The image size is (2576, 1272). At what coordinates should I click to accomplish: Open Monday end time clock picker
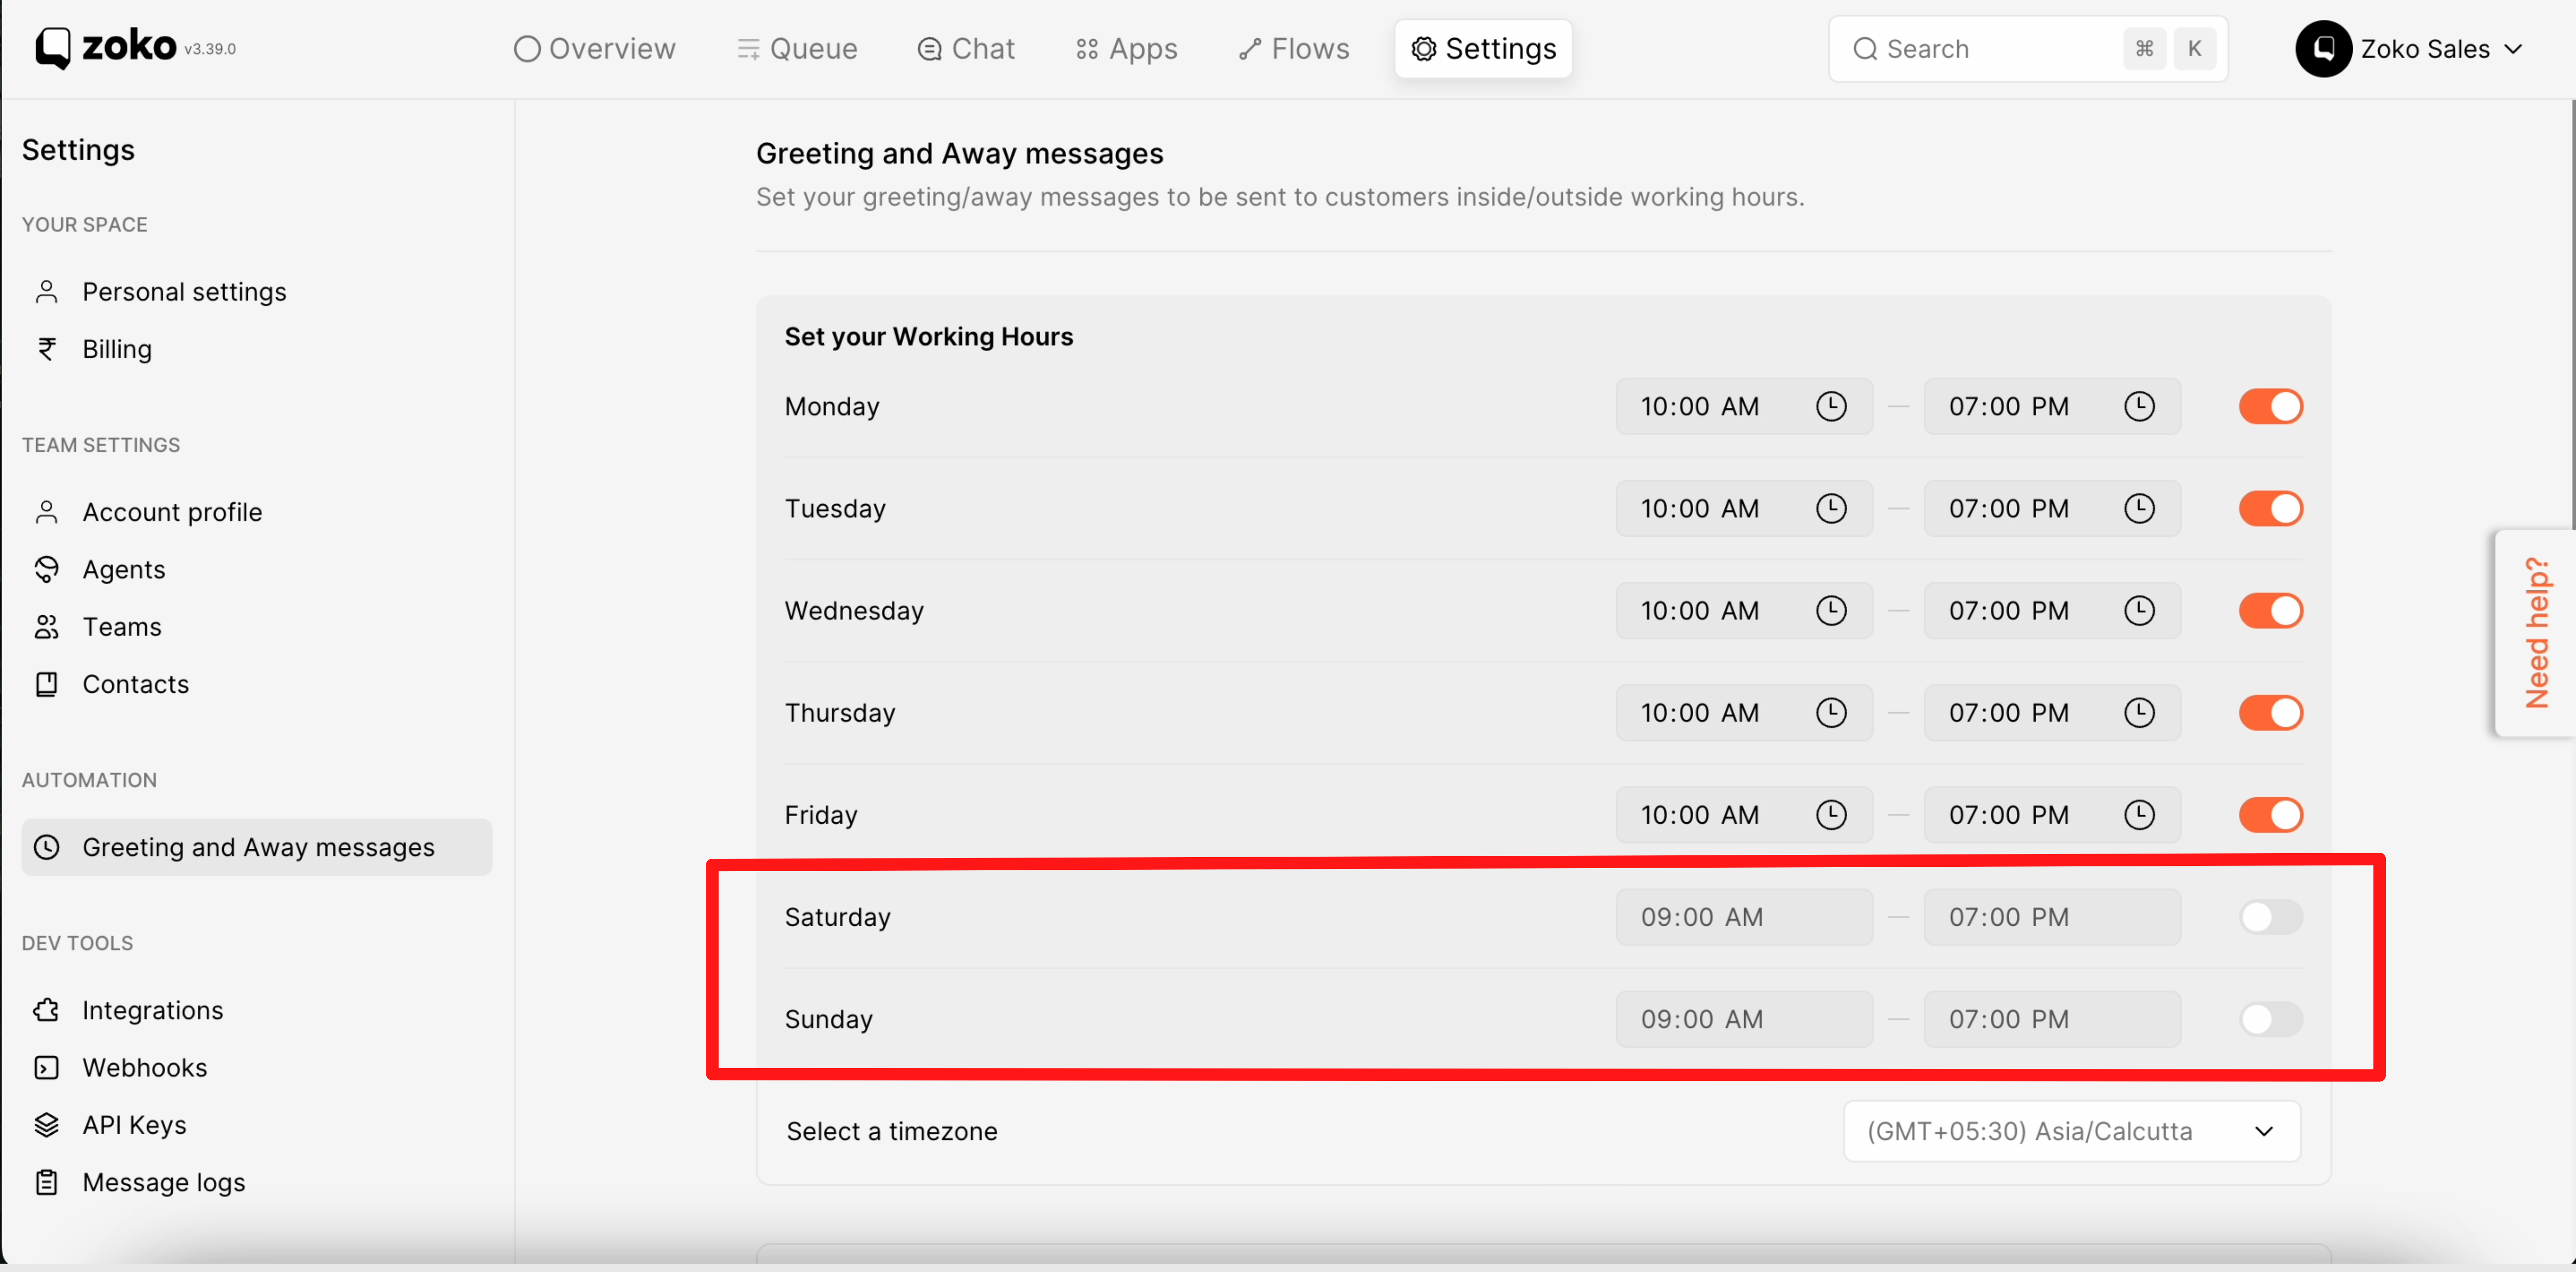pyautogui.click(x=2139, y=406)
